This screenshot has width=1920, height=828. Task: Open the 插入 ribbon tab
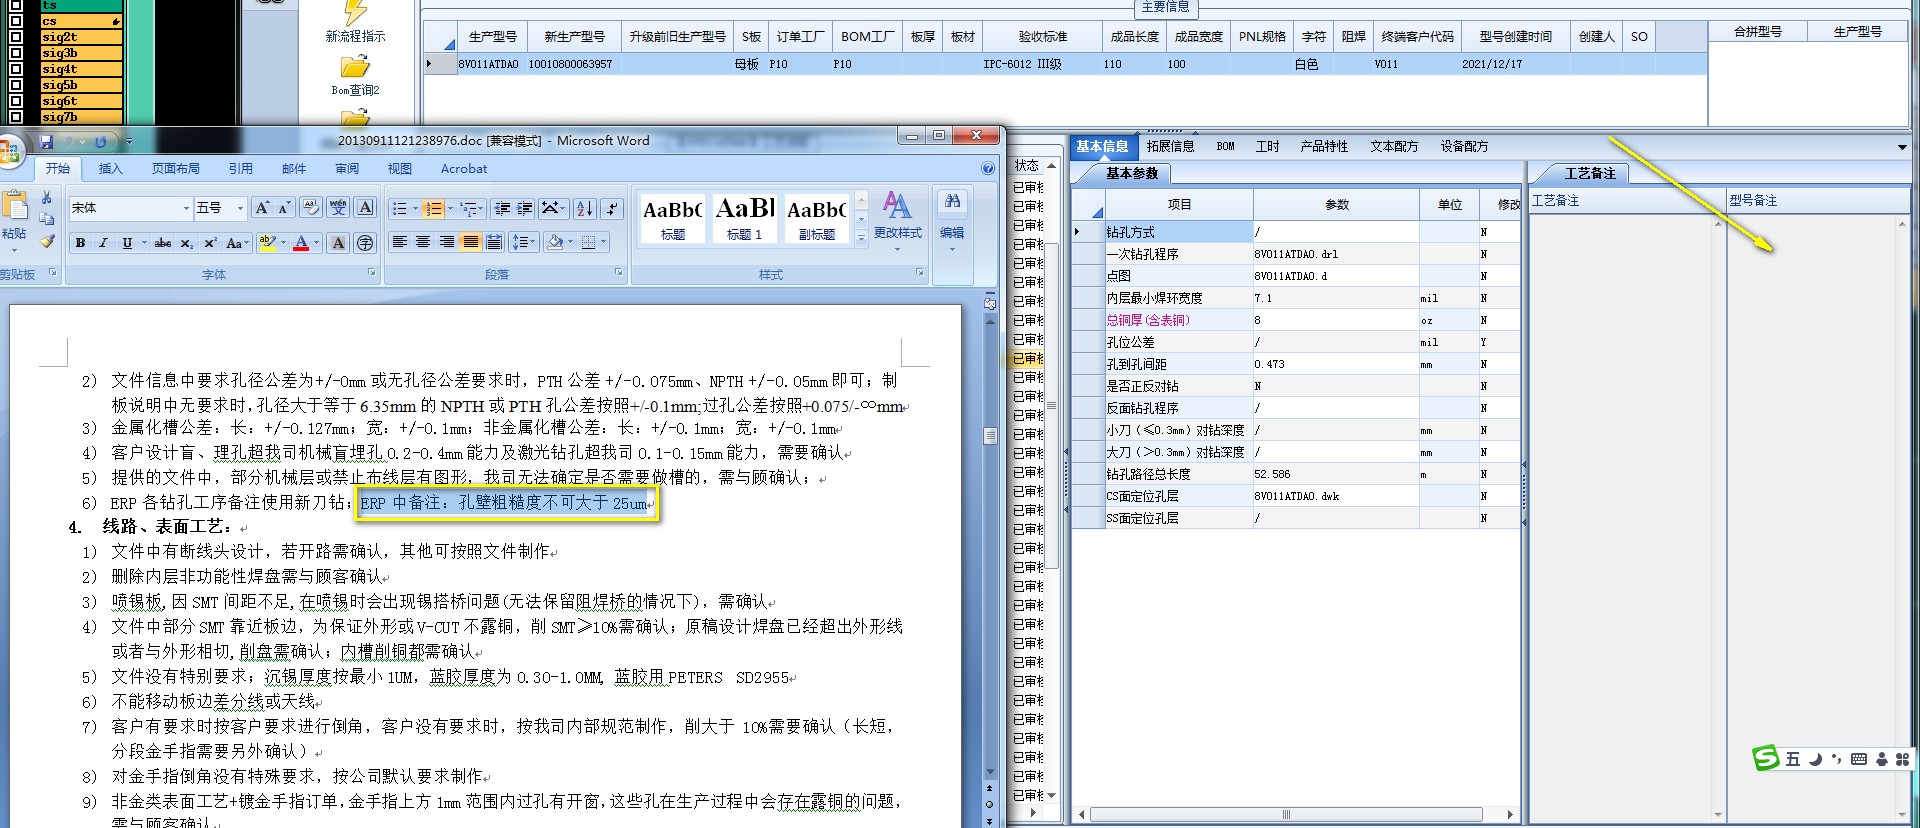point(110,169)
